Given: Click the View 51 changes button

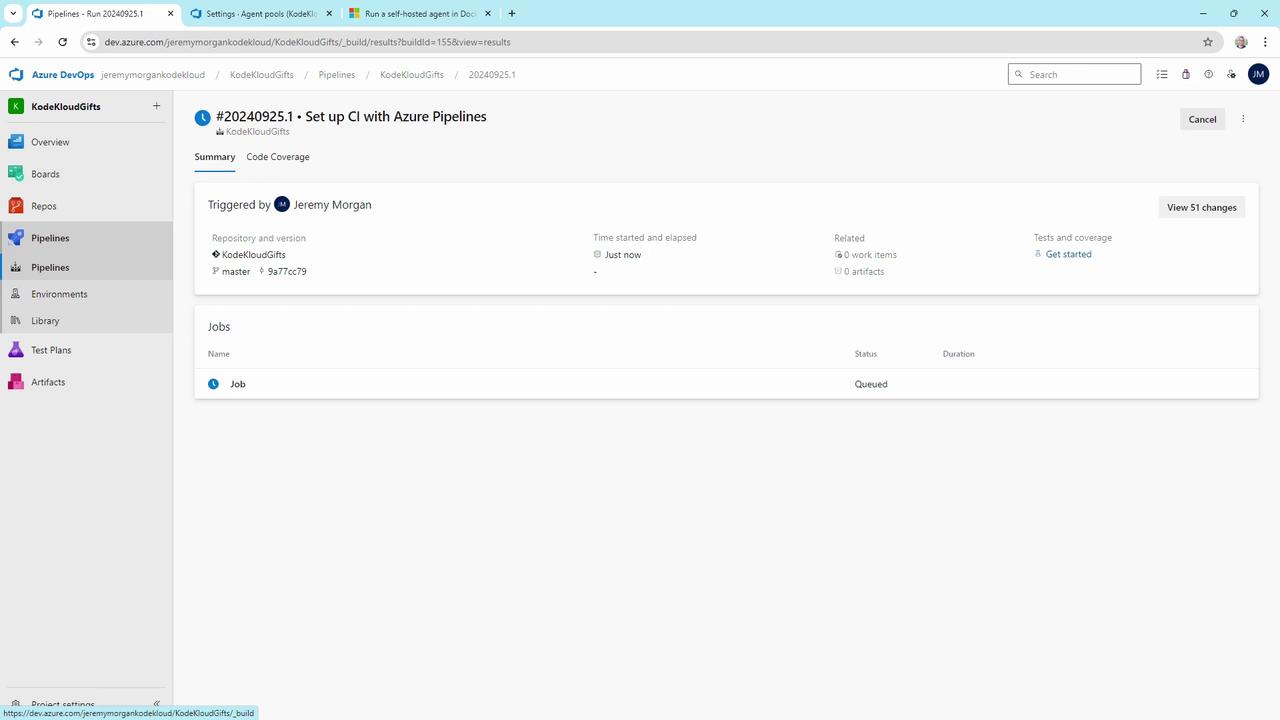Looking at the screenshot, I should pyautogui.click(x=1202, y=207).
